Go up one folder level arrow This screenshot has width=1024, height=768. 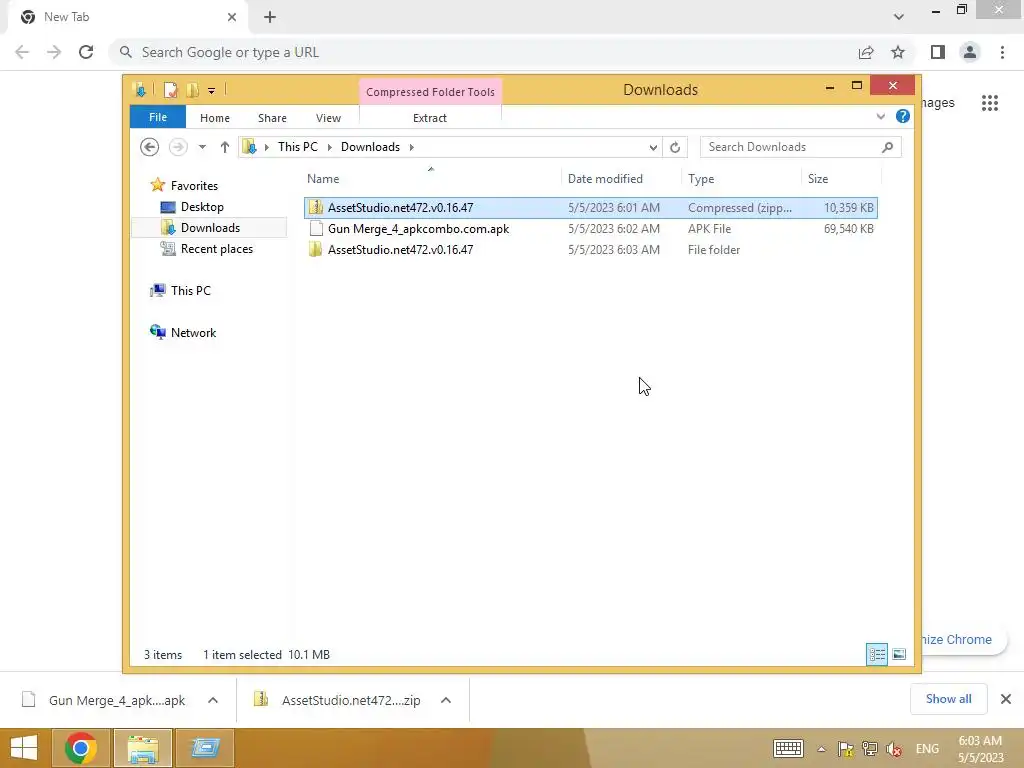(x=225, y=147)
